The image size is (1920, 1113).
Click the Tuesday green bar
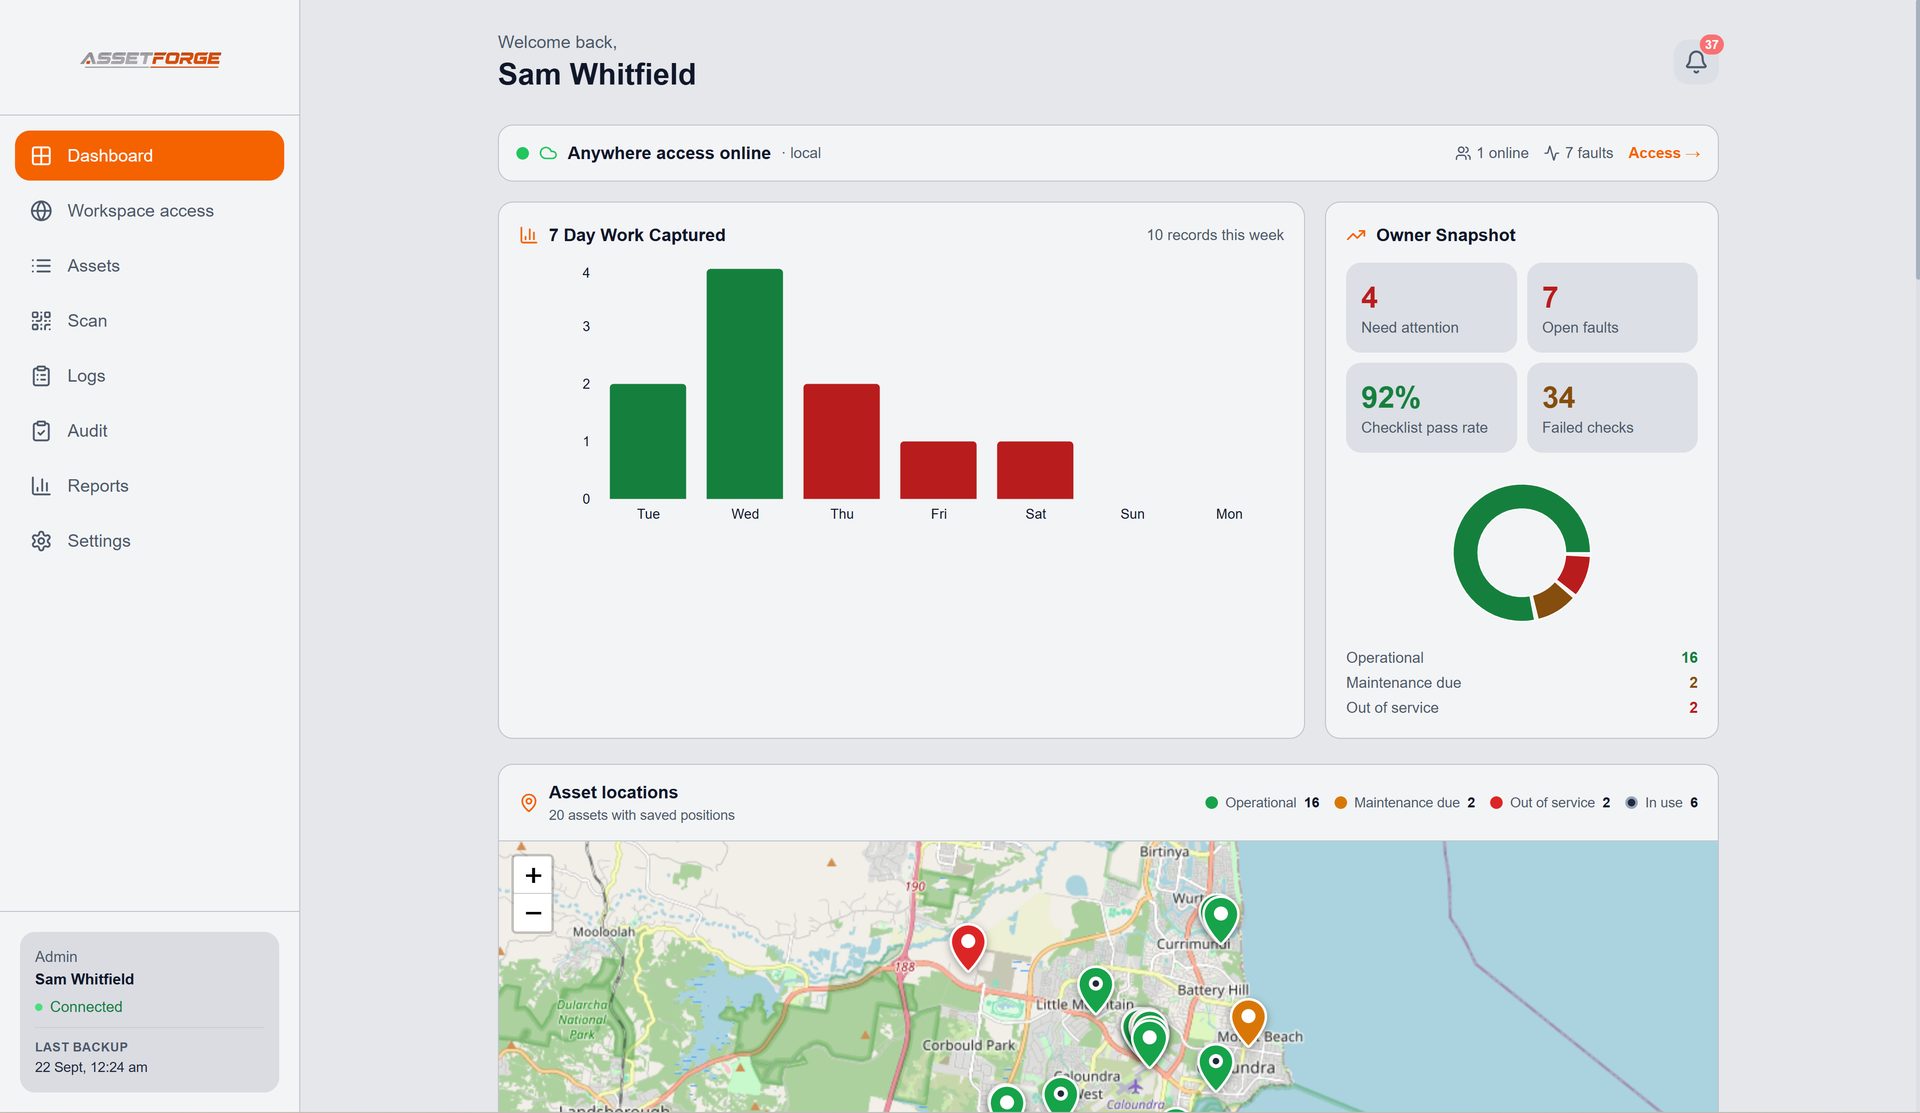(648, 441)
